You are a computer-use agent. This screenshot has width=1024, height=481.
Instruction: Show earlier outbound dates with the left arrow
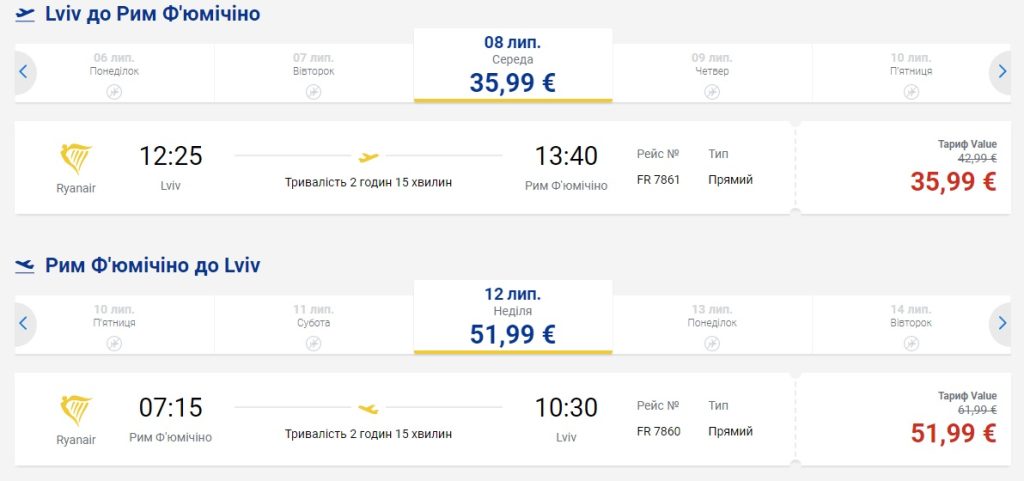(22, 71)
